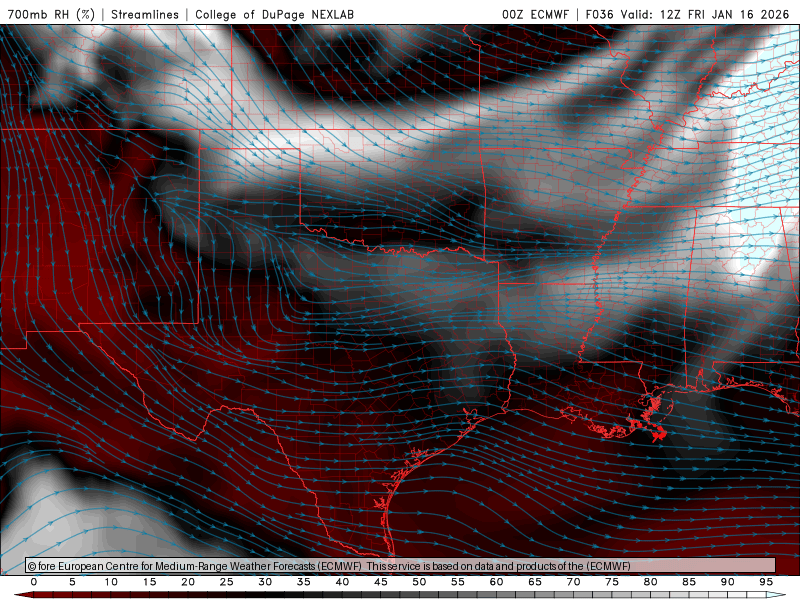Click the "Streamlines" label in the header
800x600 pixels.
[x=145, y=14]
